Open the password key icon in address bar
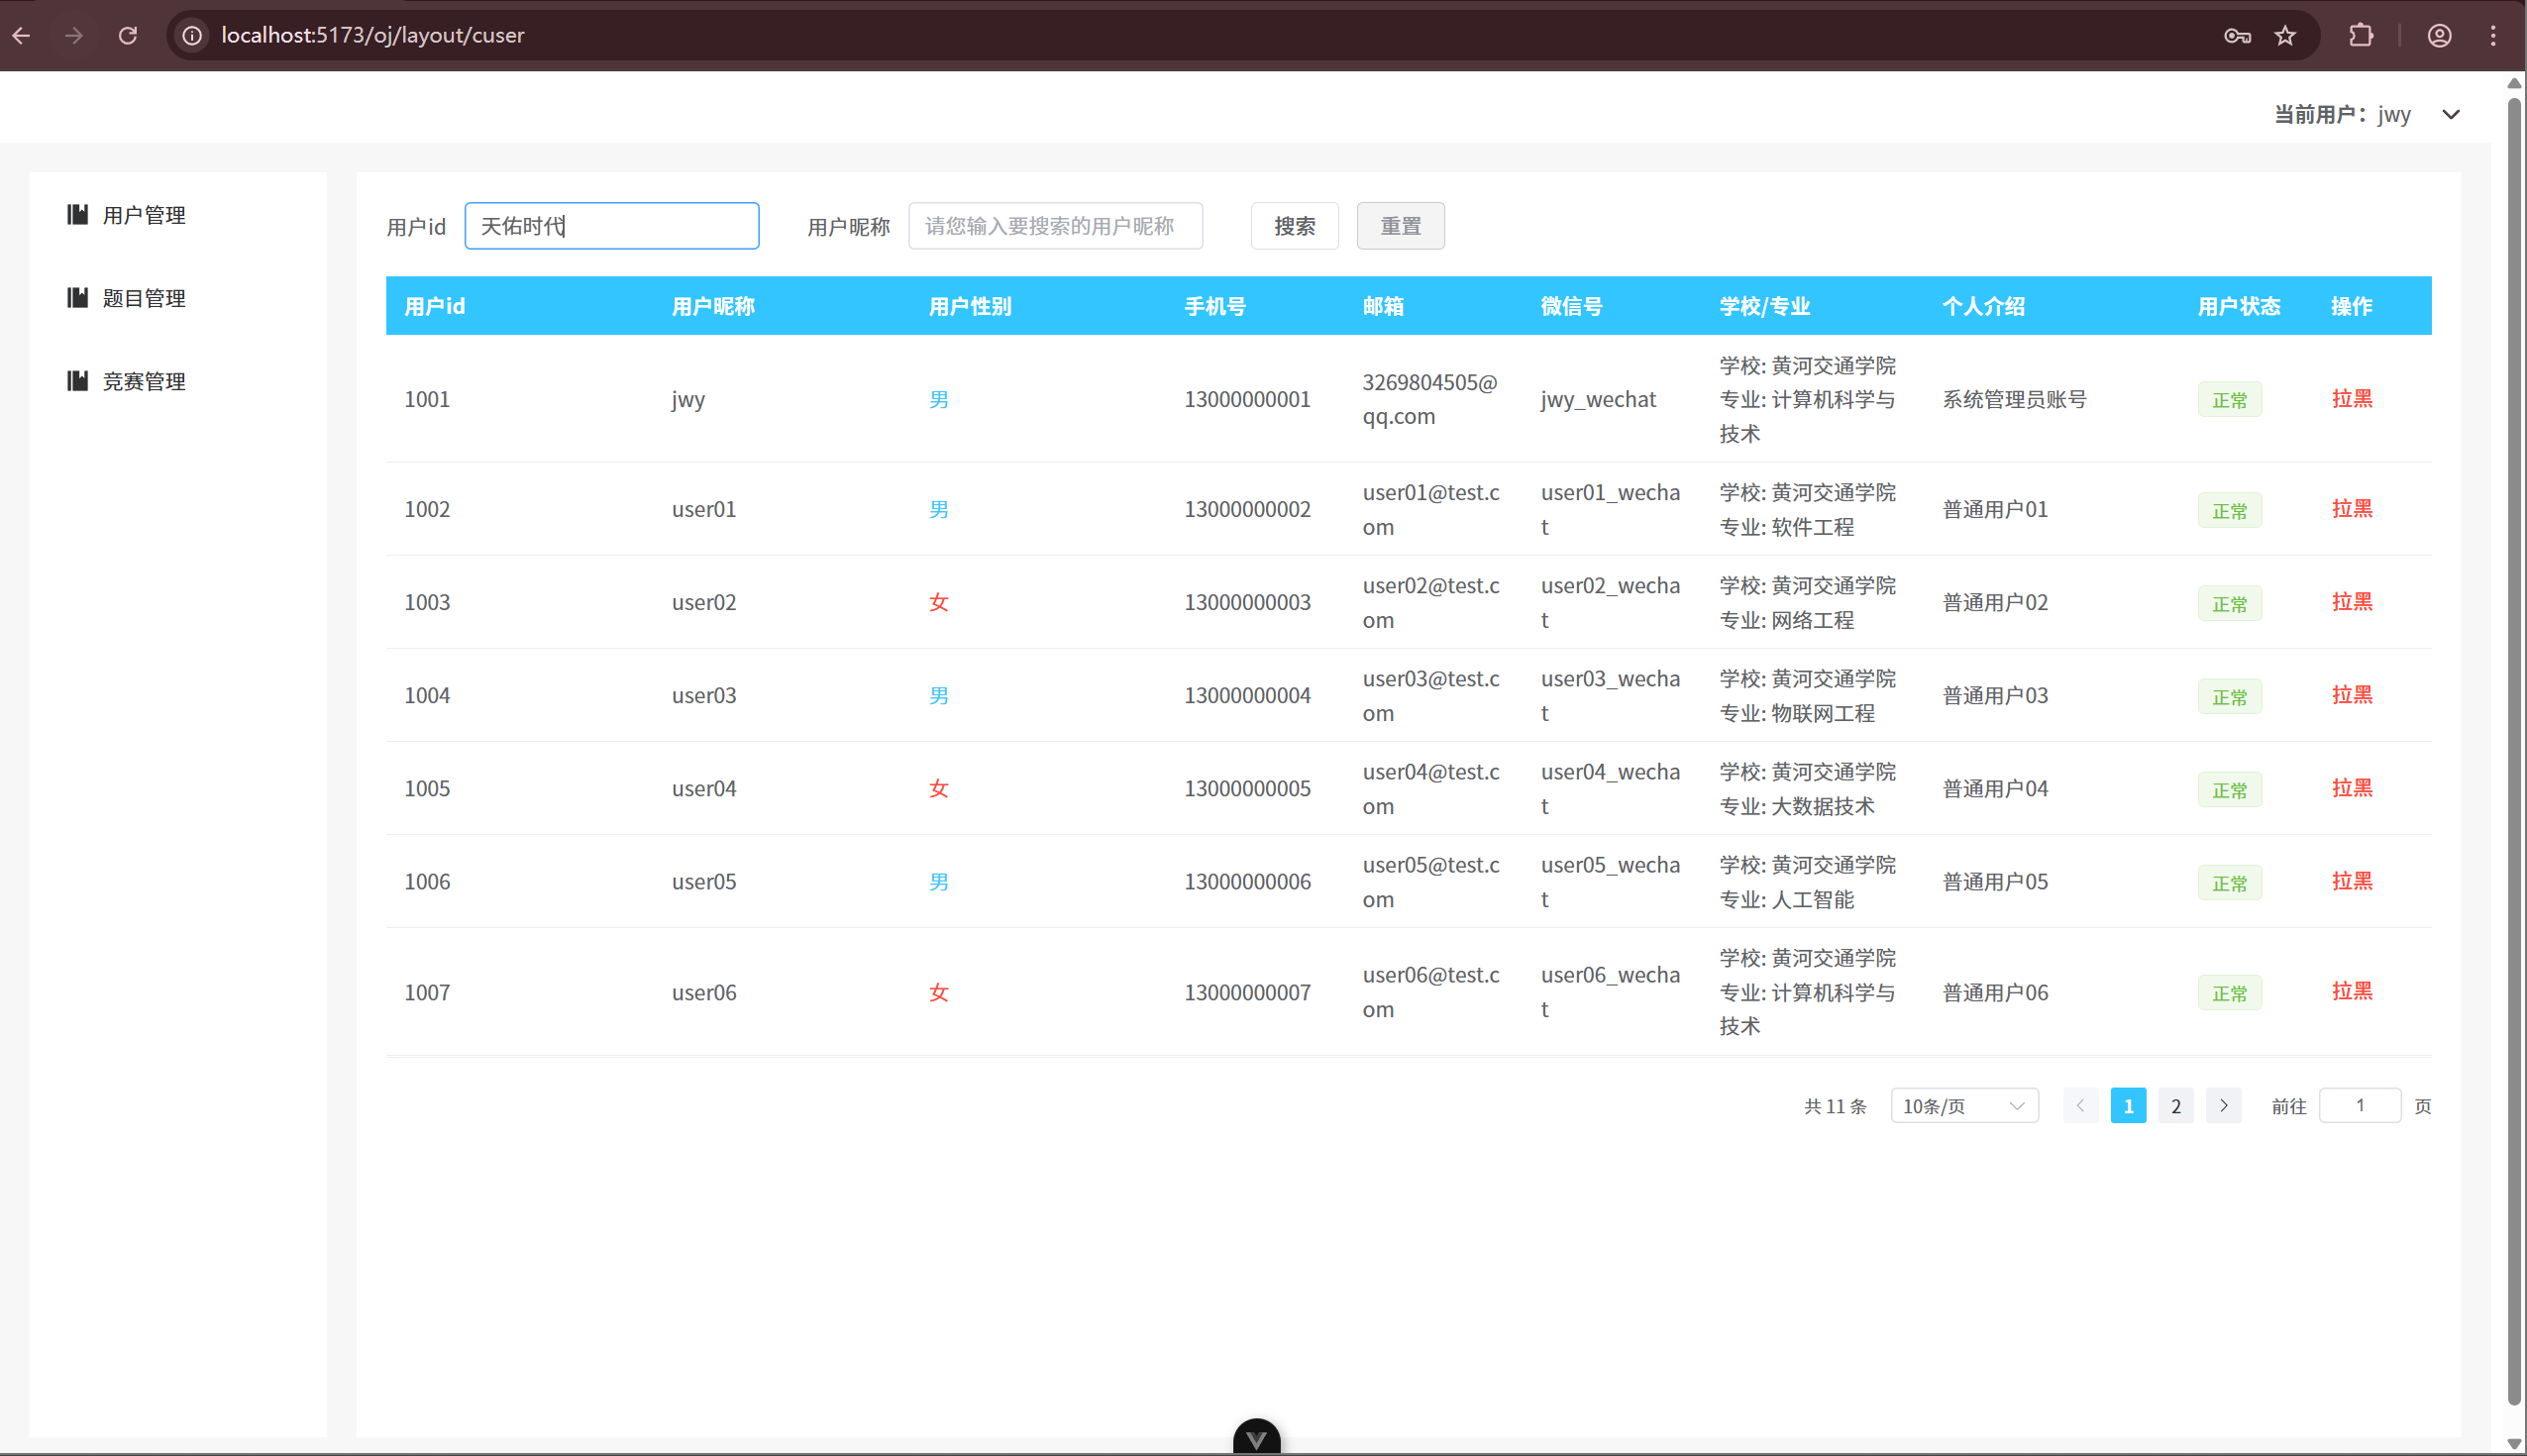Screen dimensions: 2527x1456 (x=2237, y=36)
